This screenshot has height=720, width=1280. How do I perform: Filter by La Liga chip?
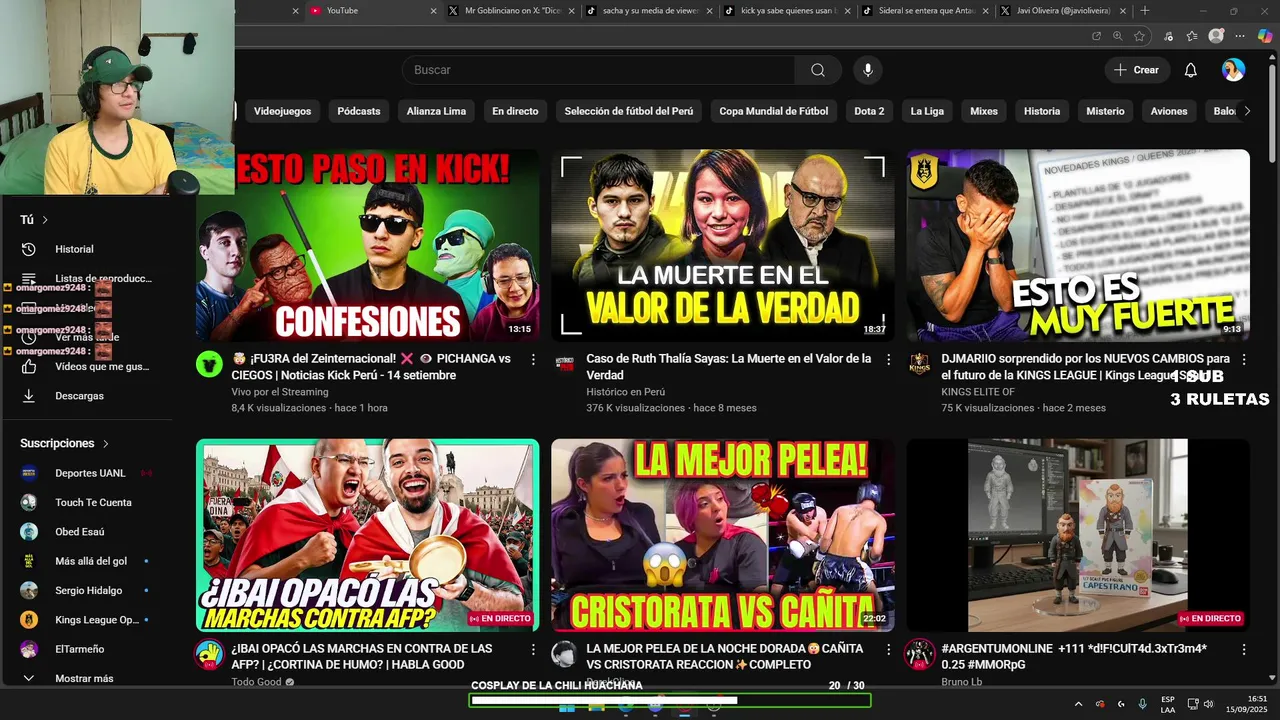(x=927, y=111)
